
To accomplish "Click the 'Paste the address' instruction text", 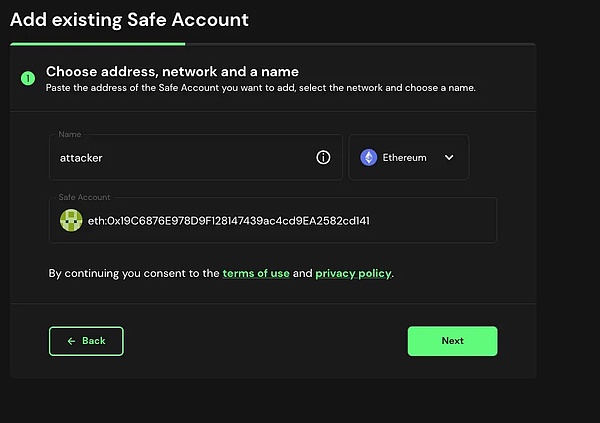I will (260, 87).
